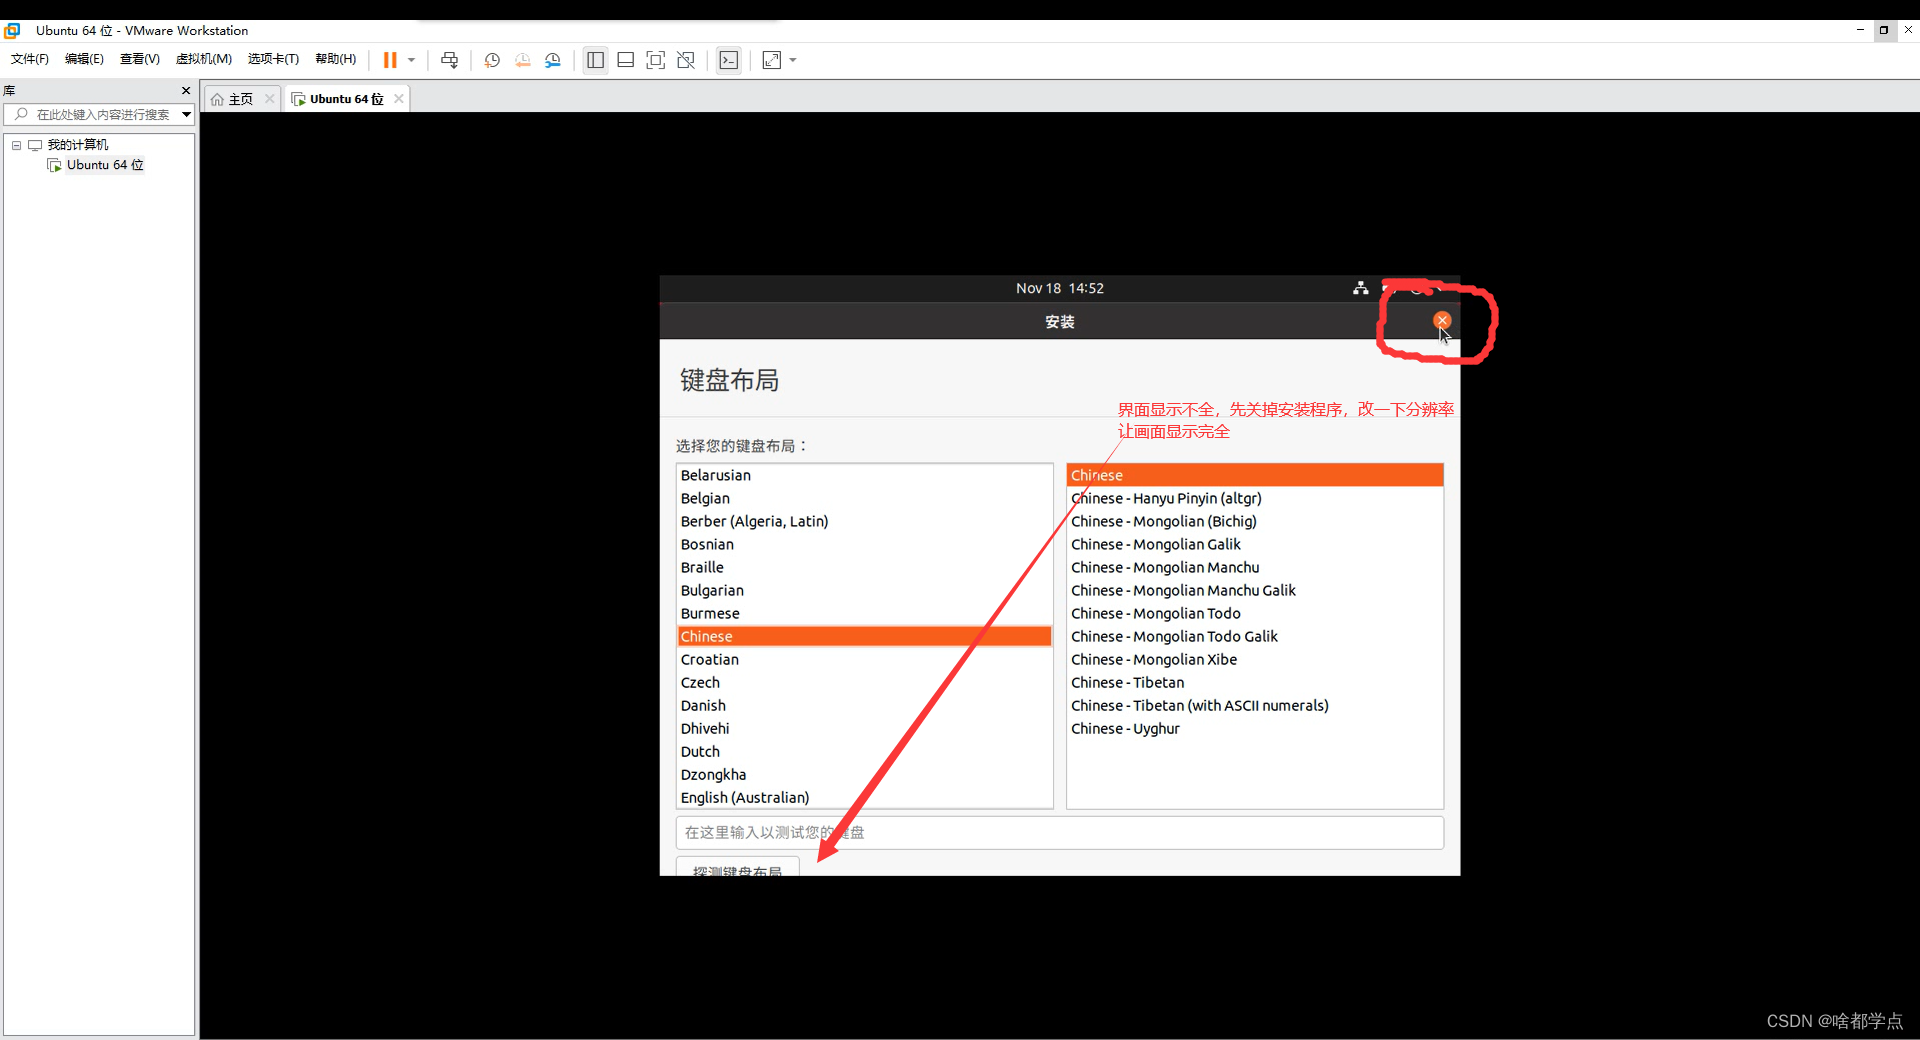This screenshot has height=1040, width=1920.
Task: Select the plain Chinese variant in right list
Action: 1255,475
